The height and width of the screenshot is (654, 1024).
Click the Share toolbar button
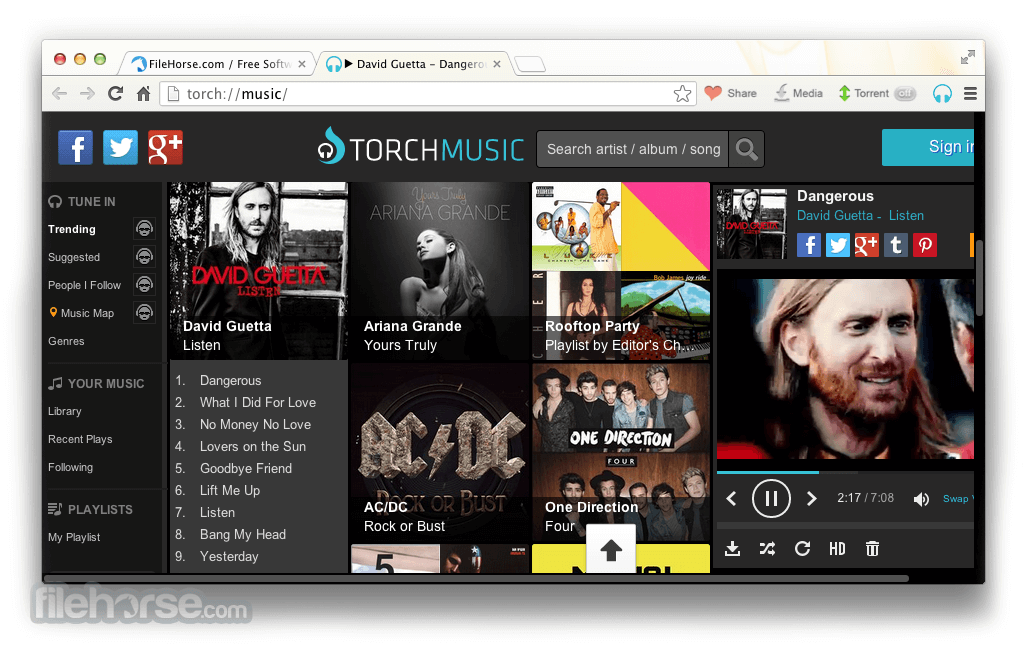click(731, 93)
